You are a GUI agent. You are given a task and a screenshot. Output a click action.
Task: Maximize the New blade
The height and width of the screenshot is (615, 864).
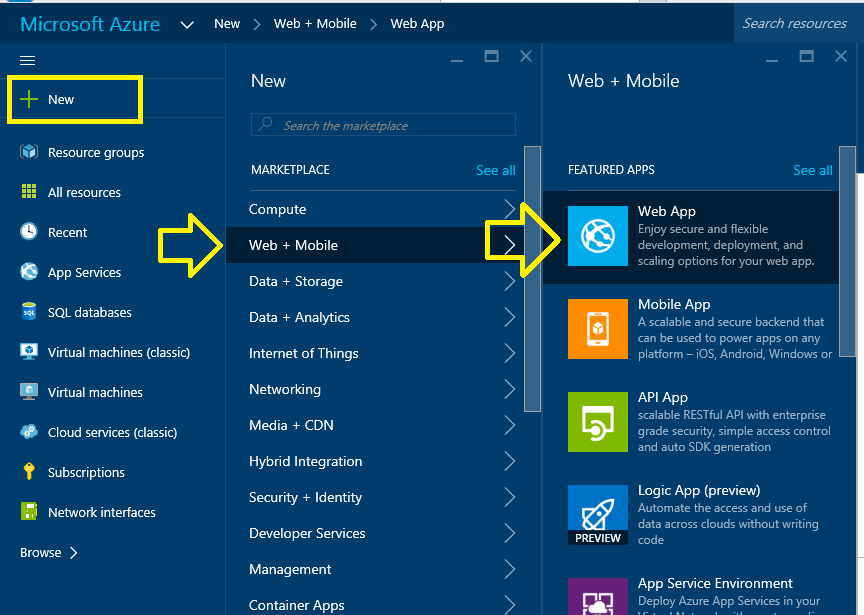tap(492, 56)
